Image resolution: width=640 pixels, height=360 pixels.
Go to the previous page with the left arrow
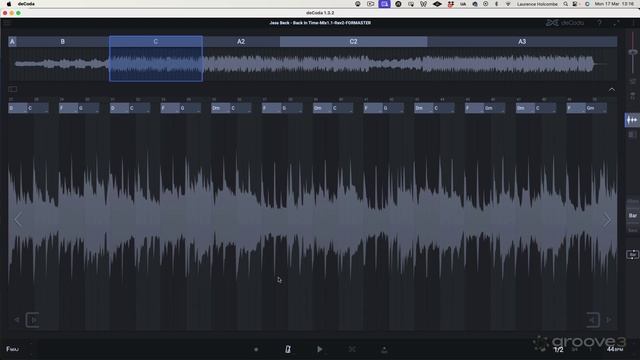pyautogui.click(x=18, y=220)
